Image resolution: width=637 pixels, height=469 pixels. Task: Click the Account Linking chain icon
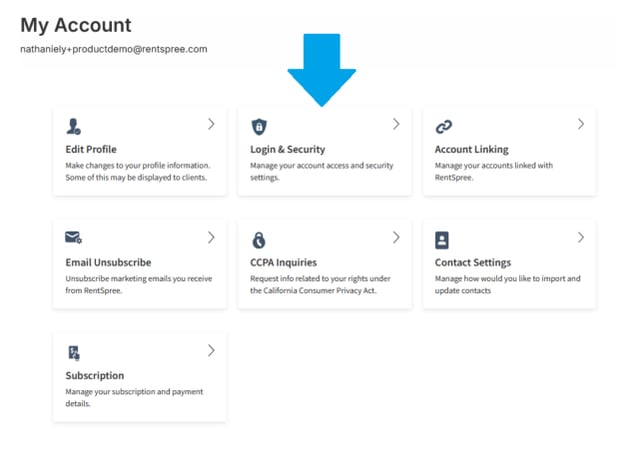coord(444,127)
